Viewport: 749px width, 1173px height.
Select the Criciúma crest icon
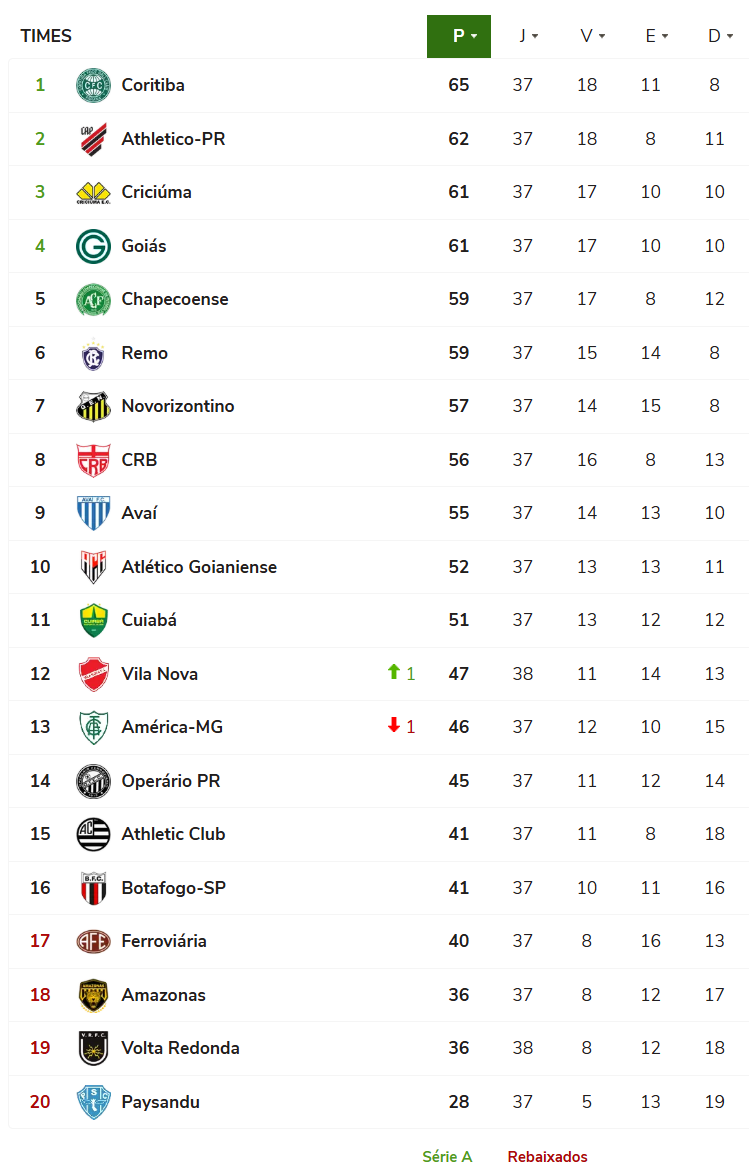93,192
